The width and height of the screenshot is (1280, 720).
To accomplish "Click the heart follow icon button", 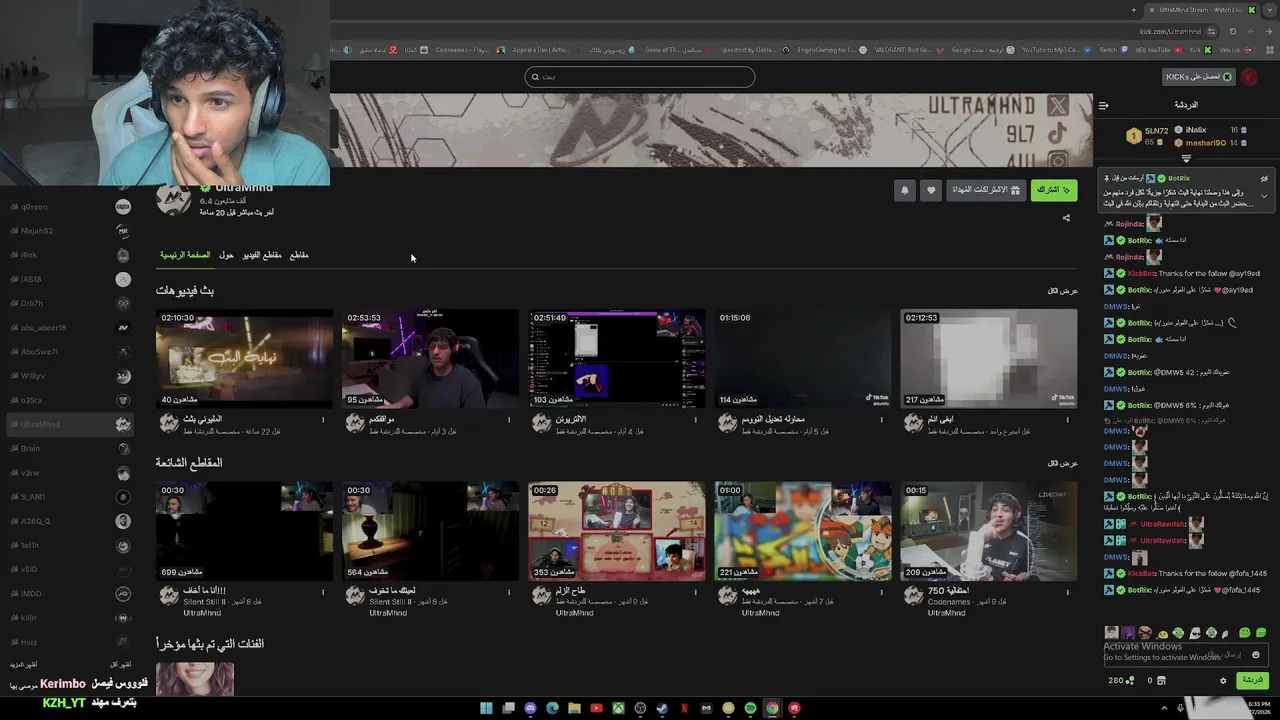I will 931,190.
